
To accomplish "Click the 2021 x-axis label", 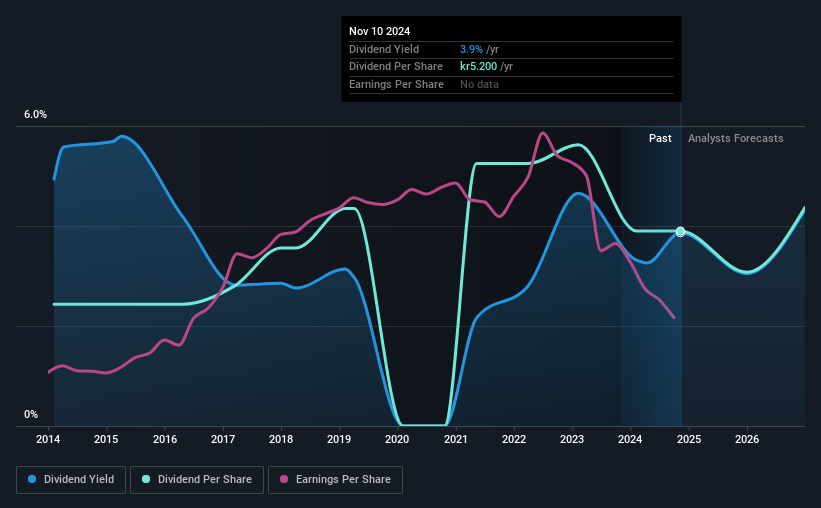I will click(x=456, y=439).
